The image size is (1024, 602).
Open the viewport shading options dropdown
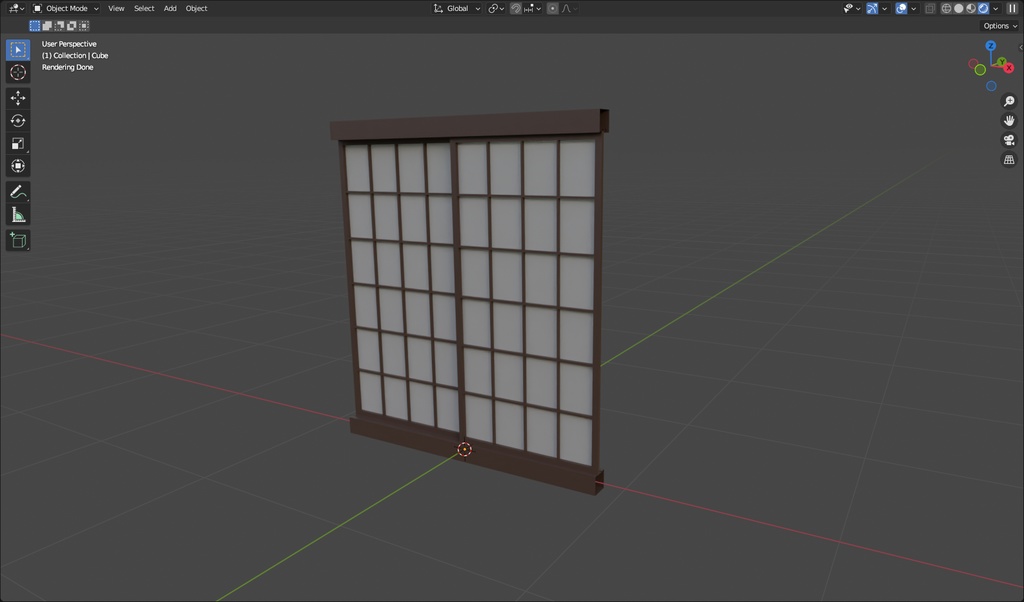pos(996,8)
